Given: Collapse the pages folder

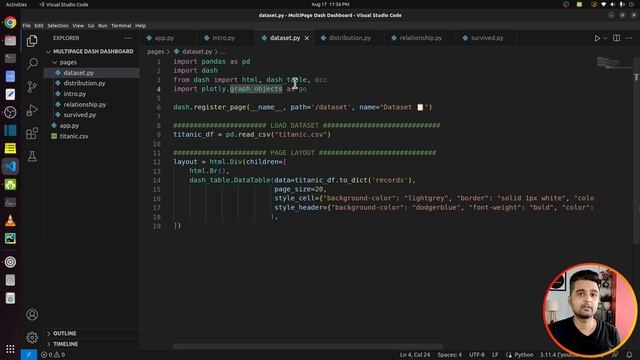Looking at the screenshot, I should coord(92,62).
